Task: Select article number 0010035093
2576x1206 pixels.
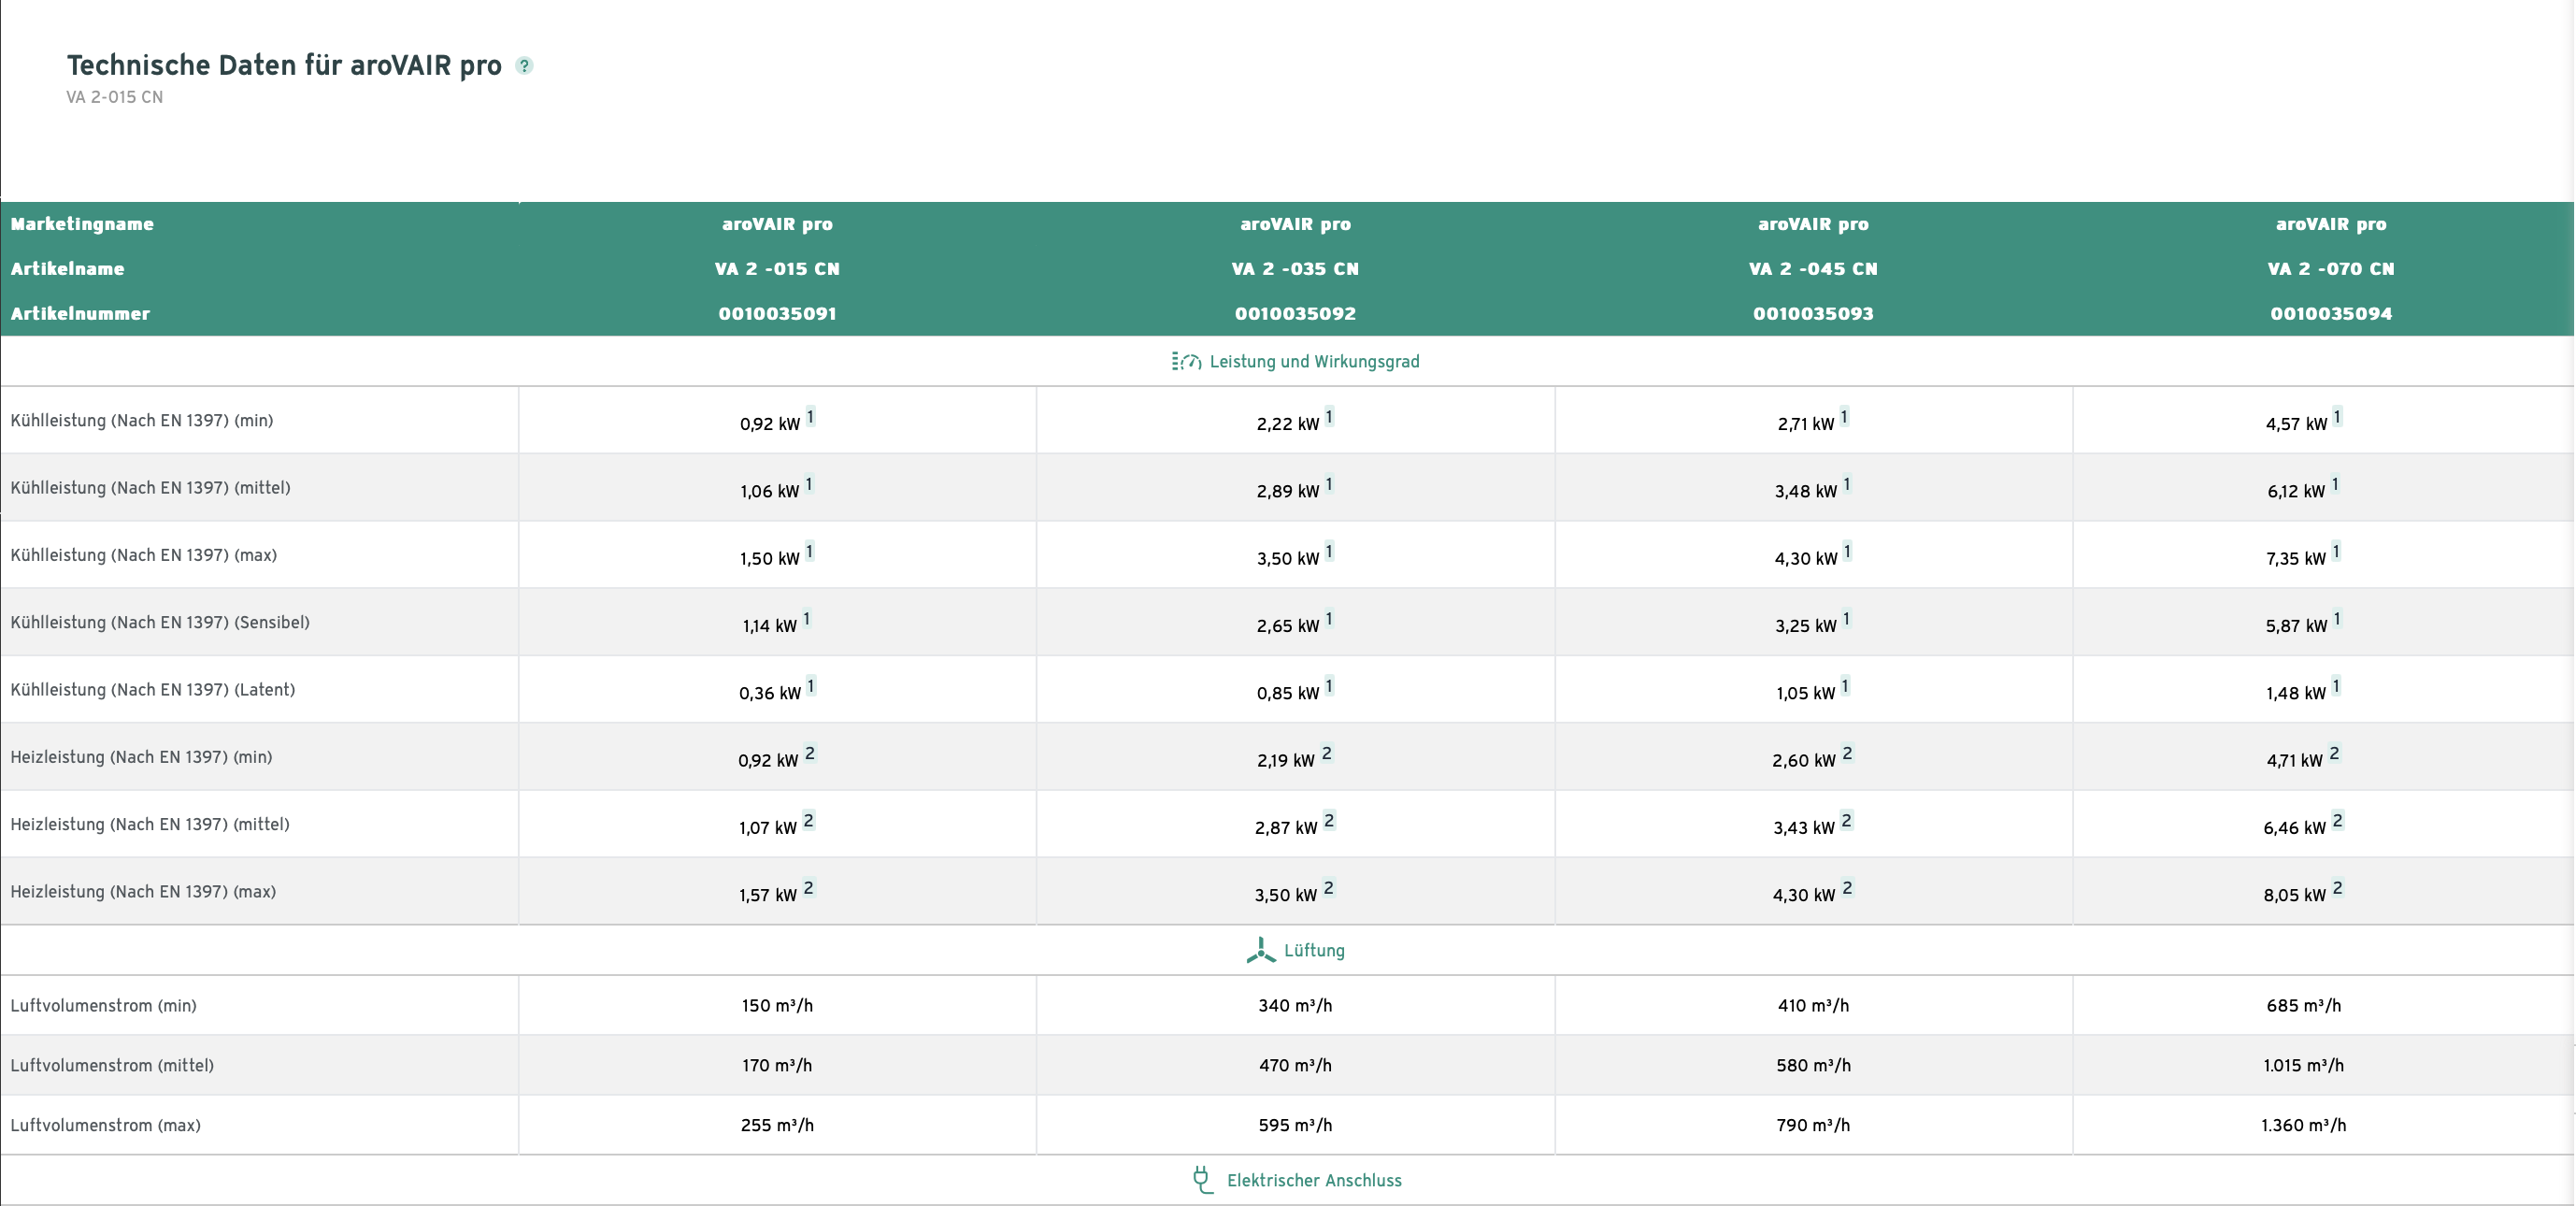Action: pyautogui.click(x=1813, y=314)
